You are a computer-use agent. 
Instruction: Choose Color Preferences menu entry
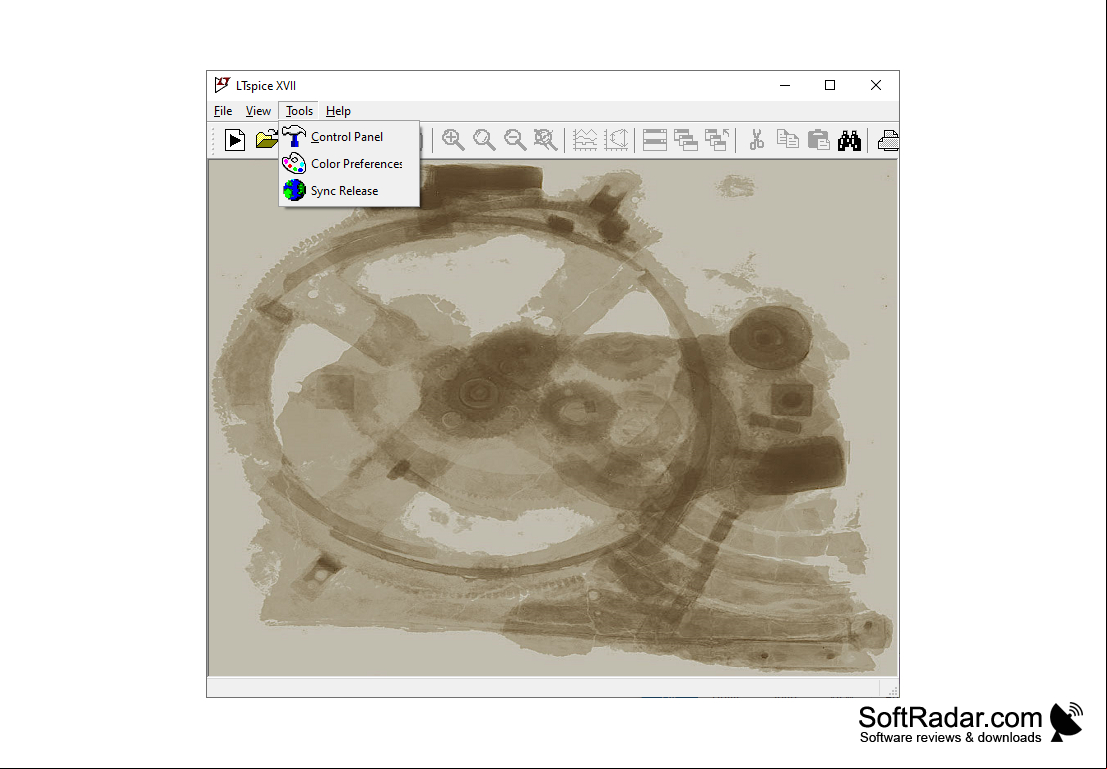349,163
